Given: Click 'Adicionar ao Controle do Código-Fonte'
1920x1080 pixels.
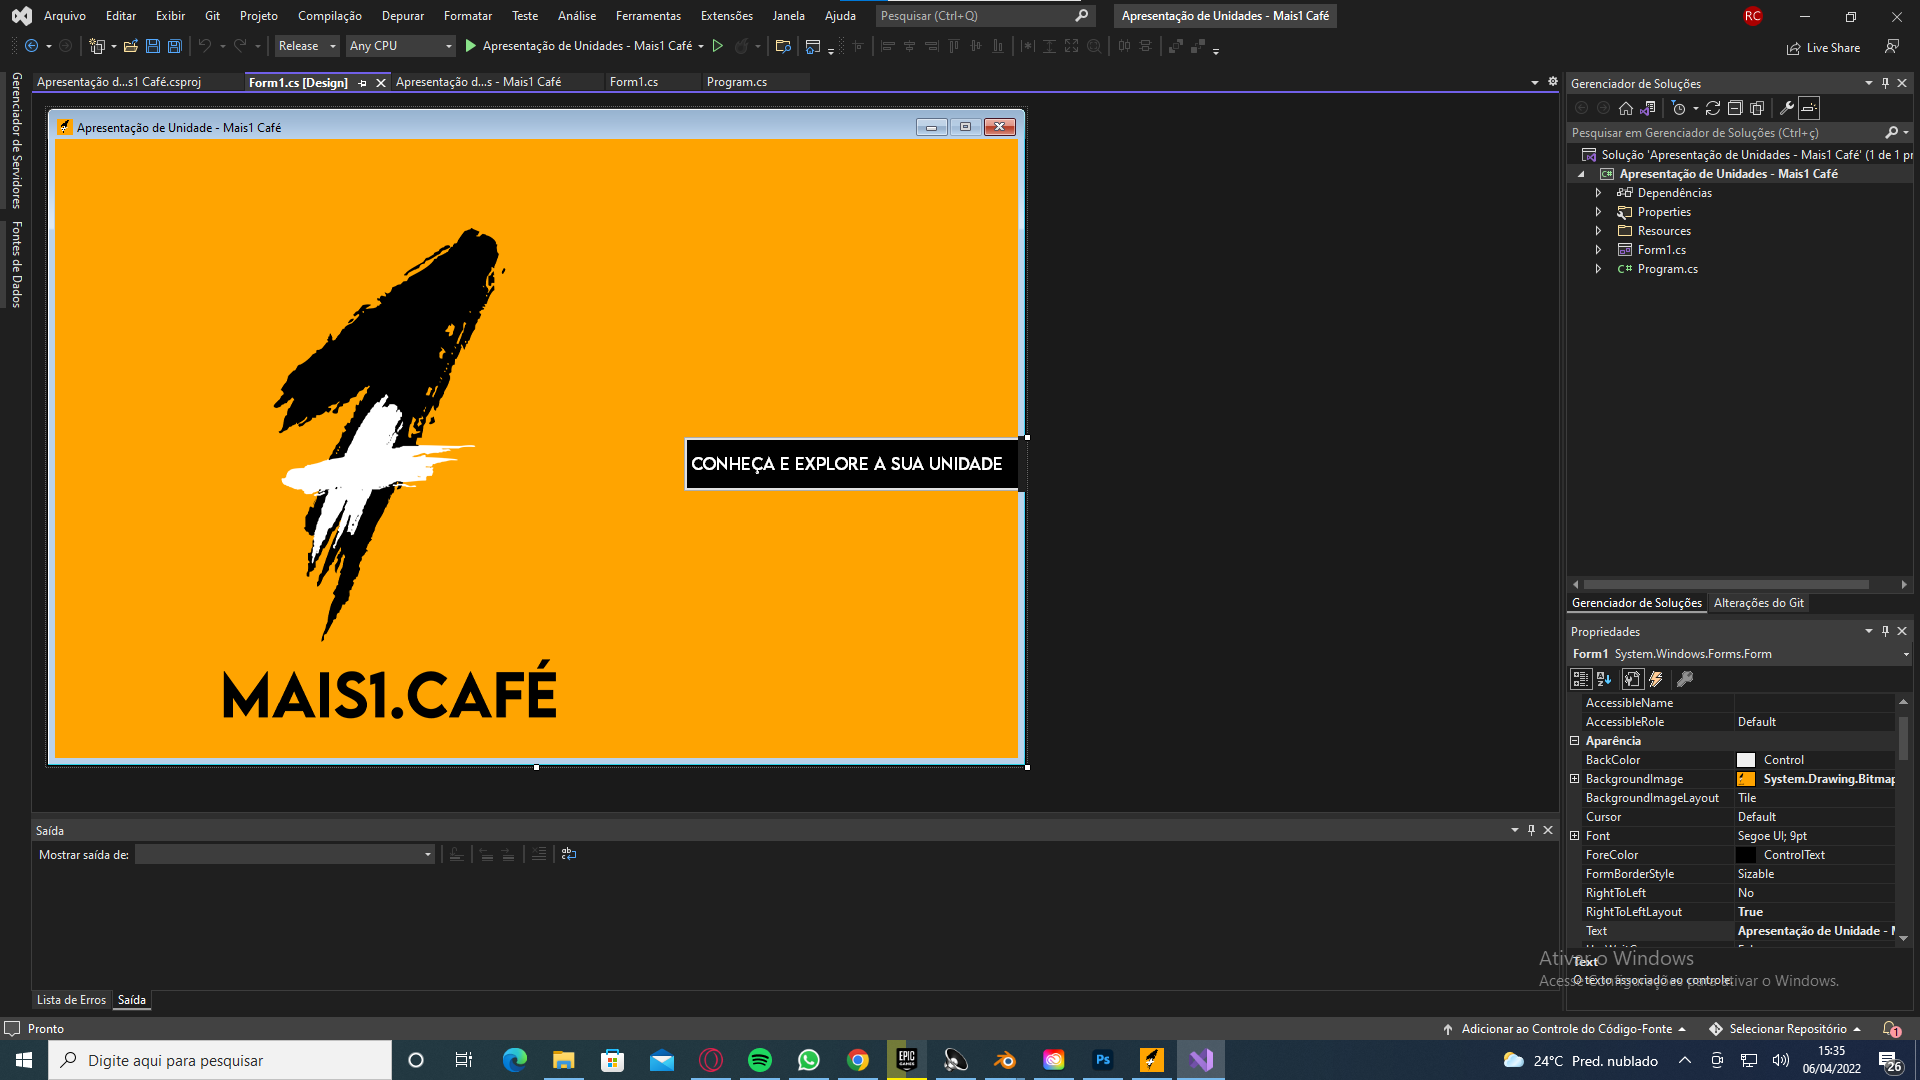Looking at the screenshot, I should coord(1566,1029).
